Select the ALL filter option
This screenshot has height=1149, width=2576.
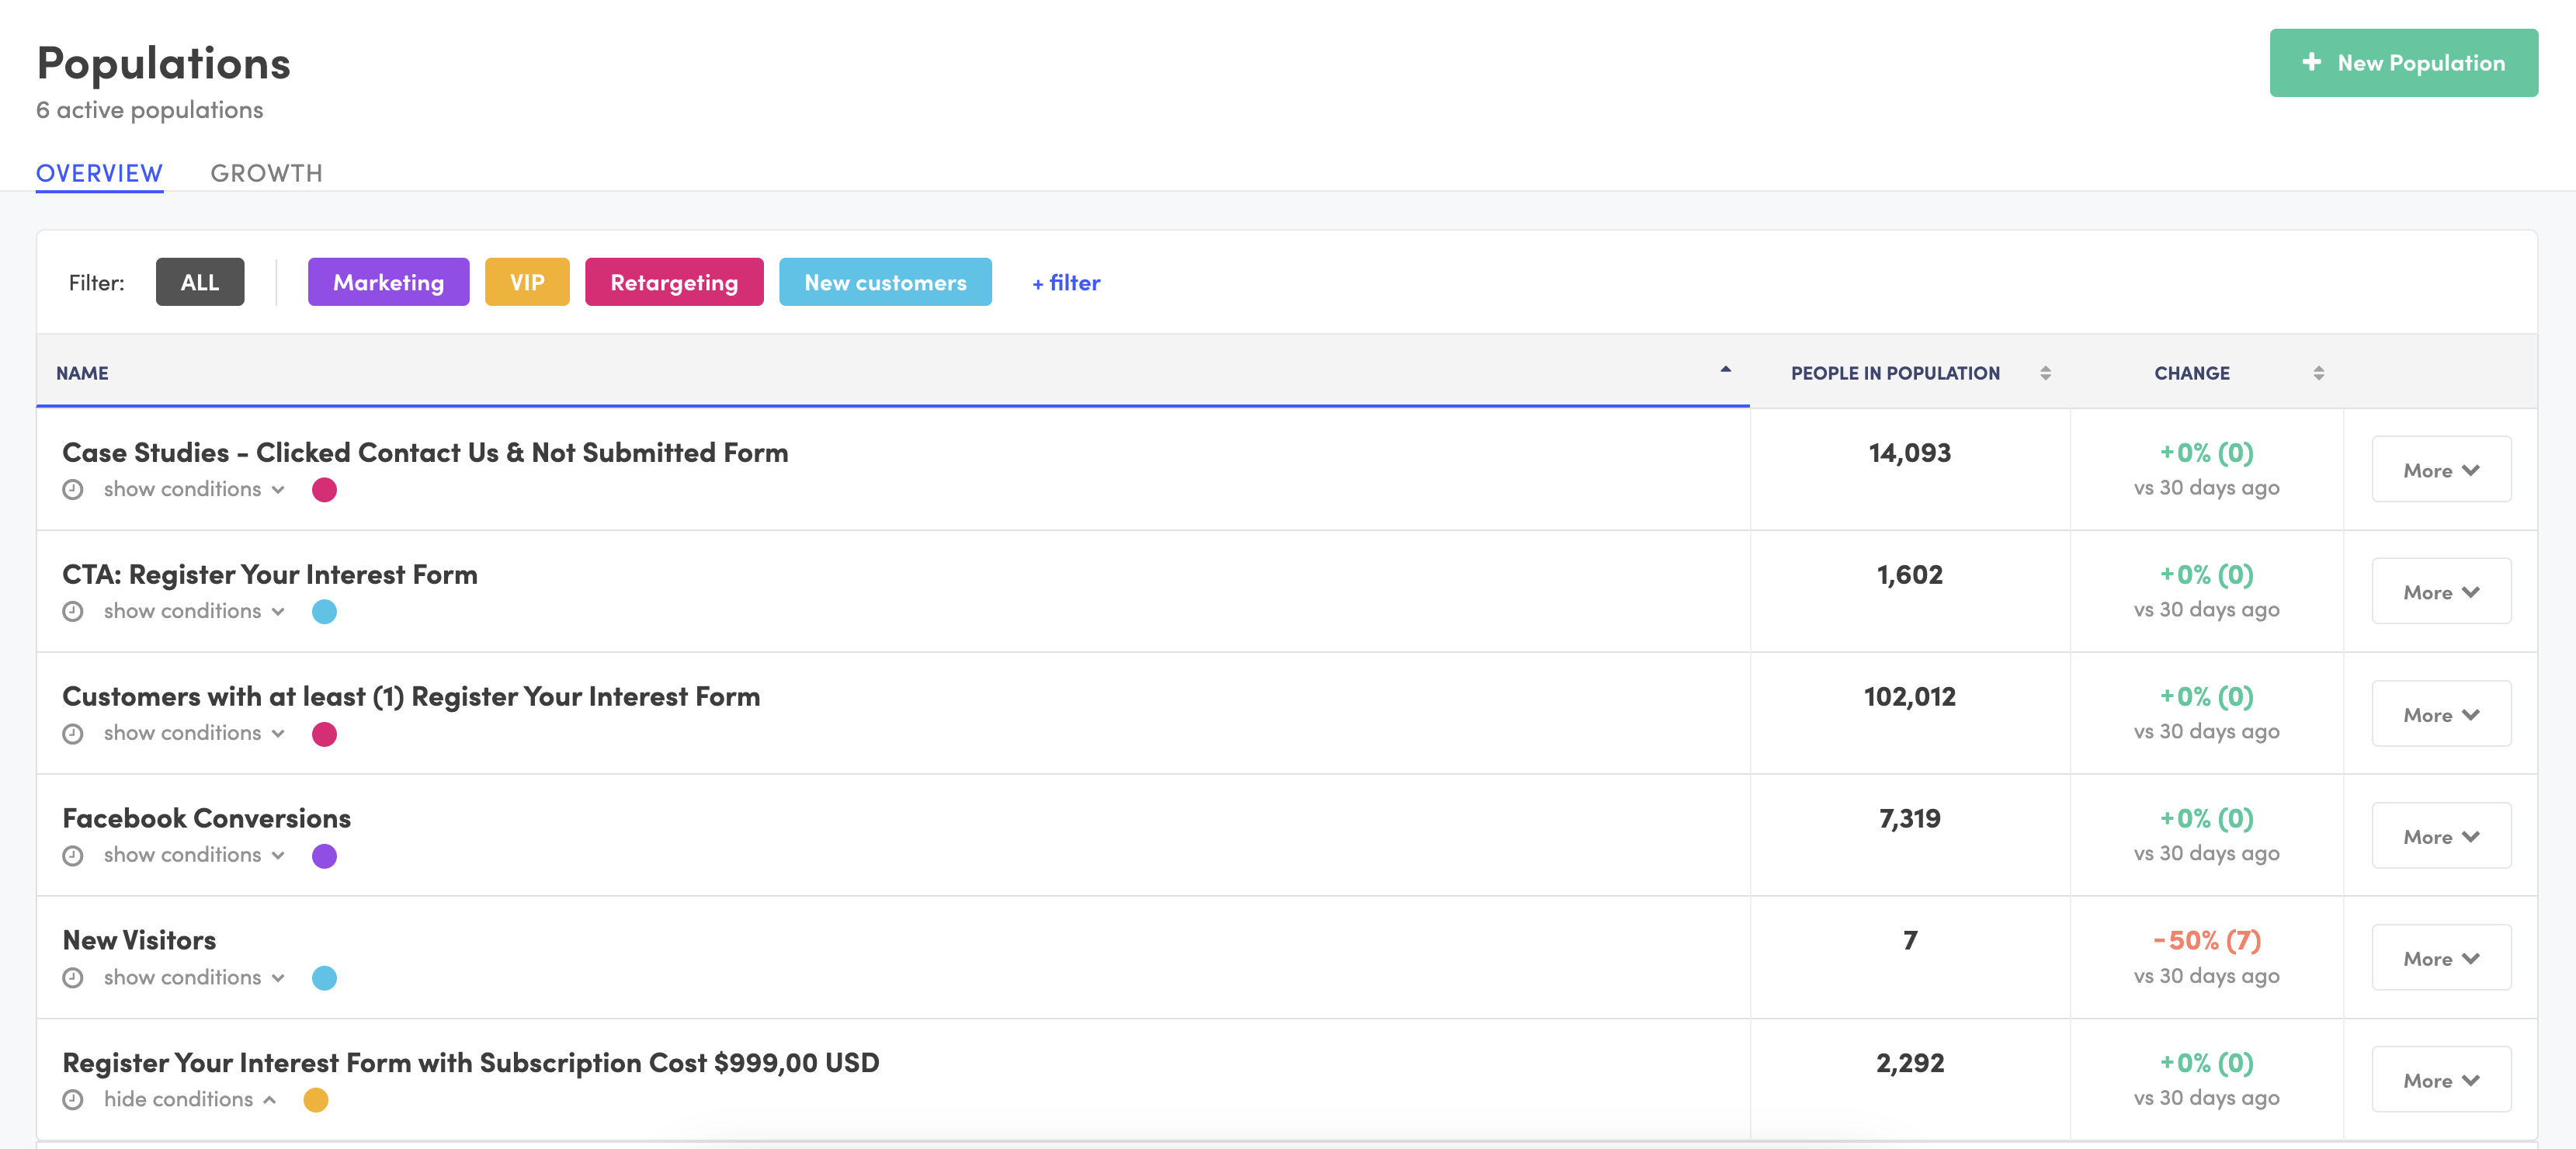[x=200, y=282]
